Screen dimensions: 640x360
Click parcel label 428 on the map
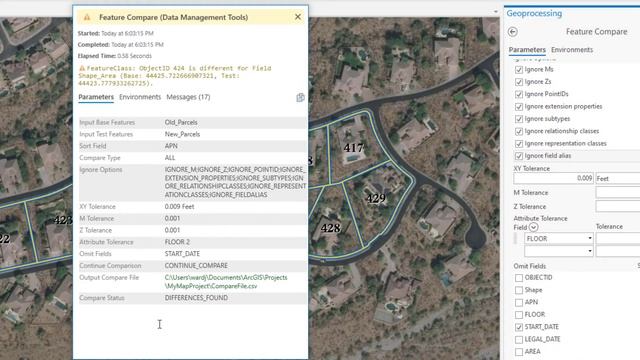(x=330, y=228)
